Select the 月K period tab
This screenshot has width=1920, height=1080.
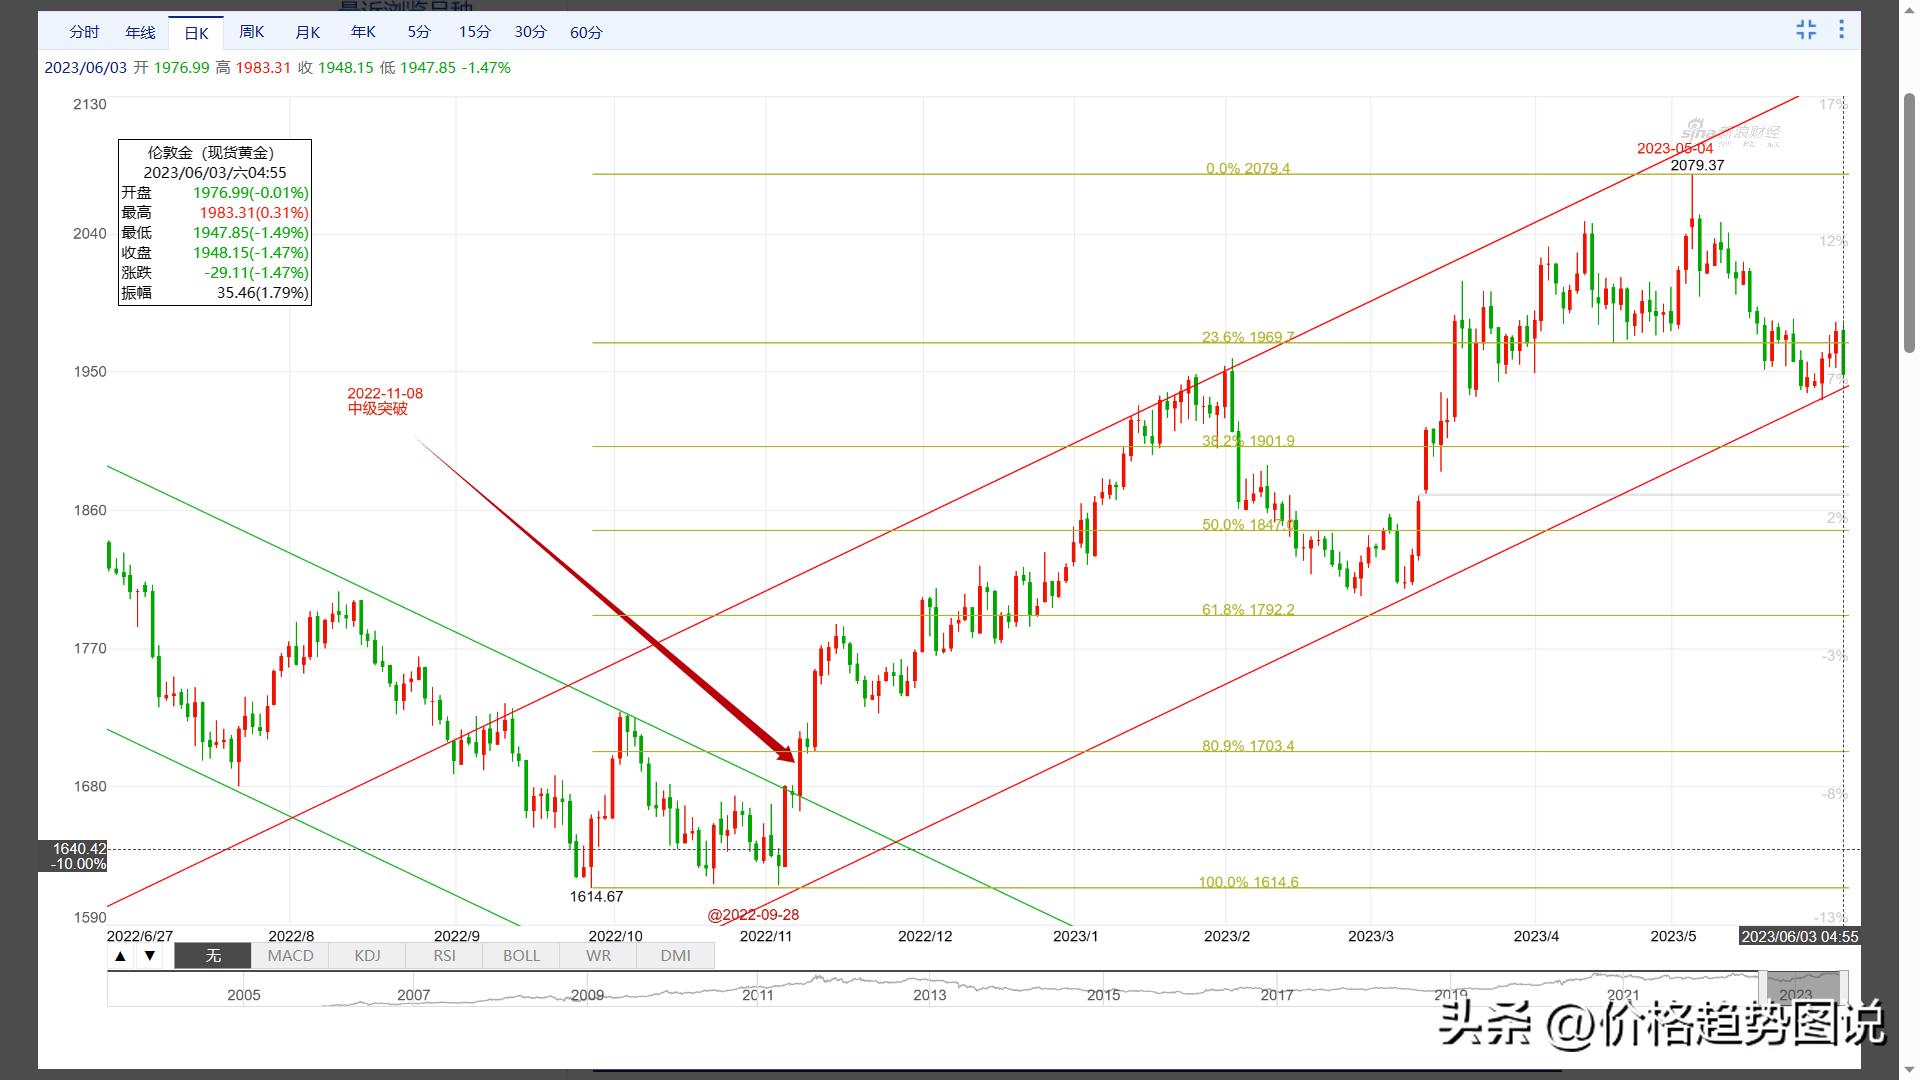(308, 32)
